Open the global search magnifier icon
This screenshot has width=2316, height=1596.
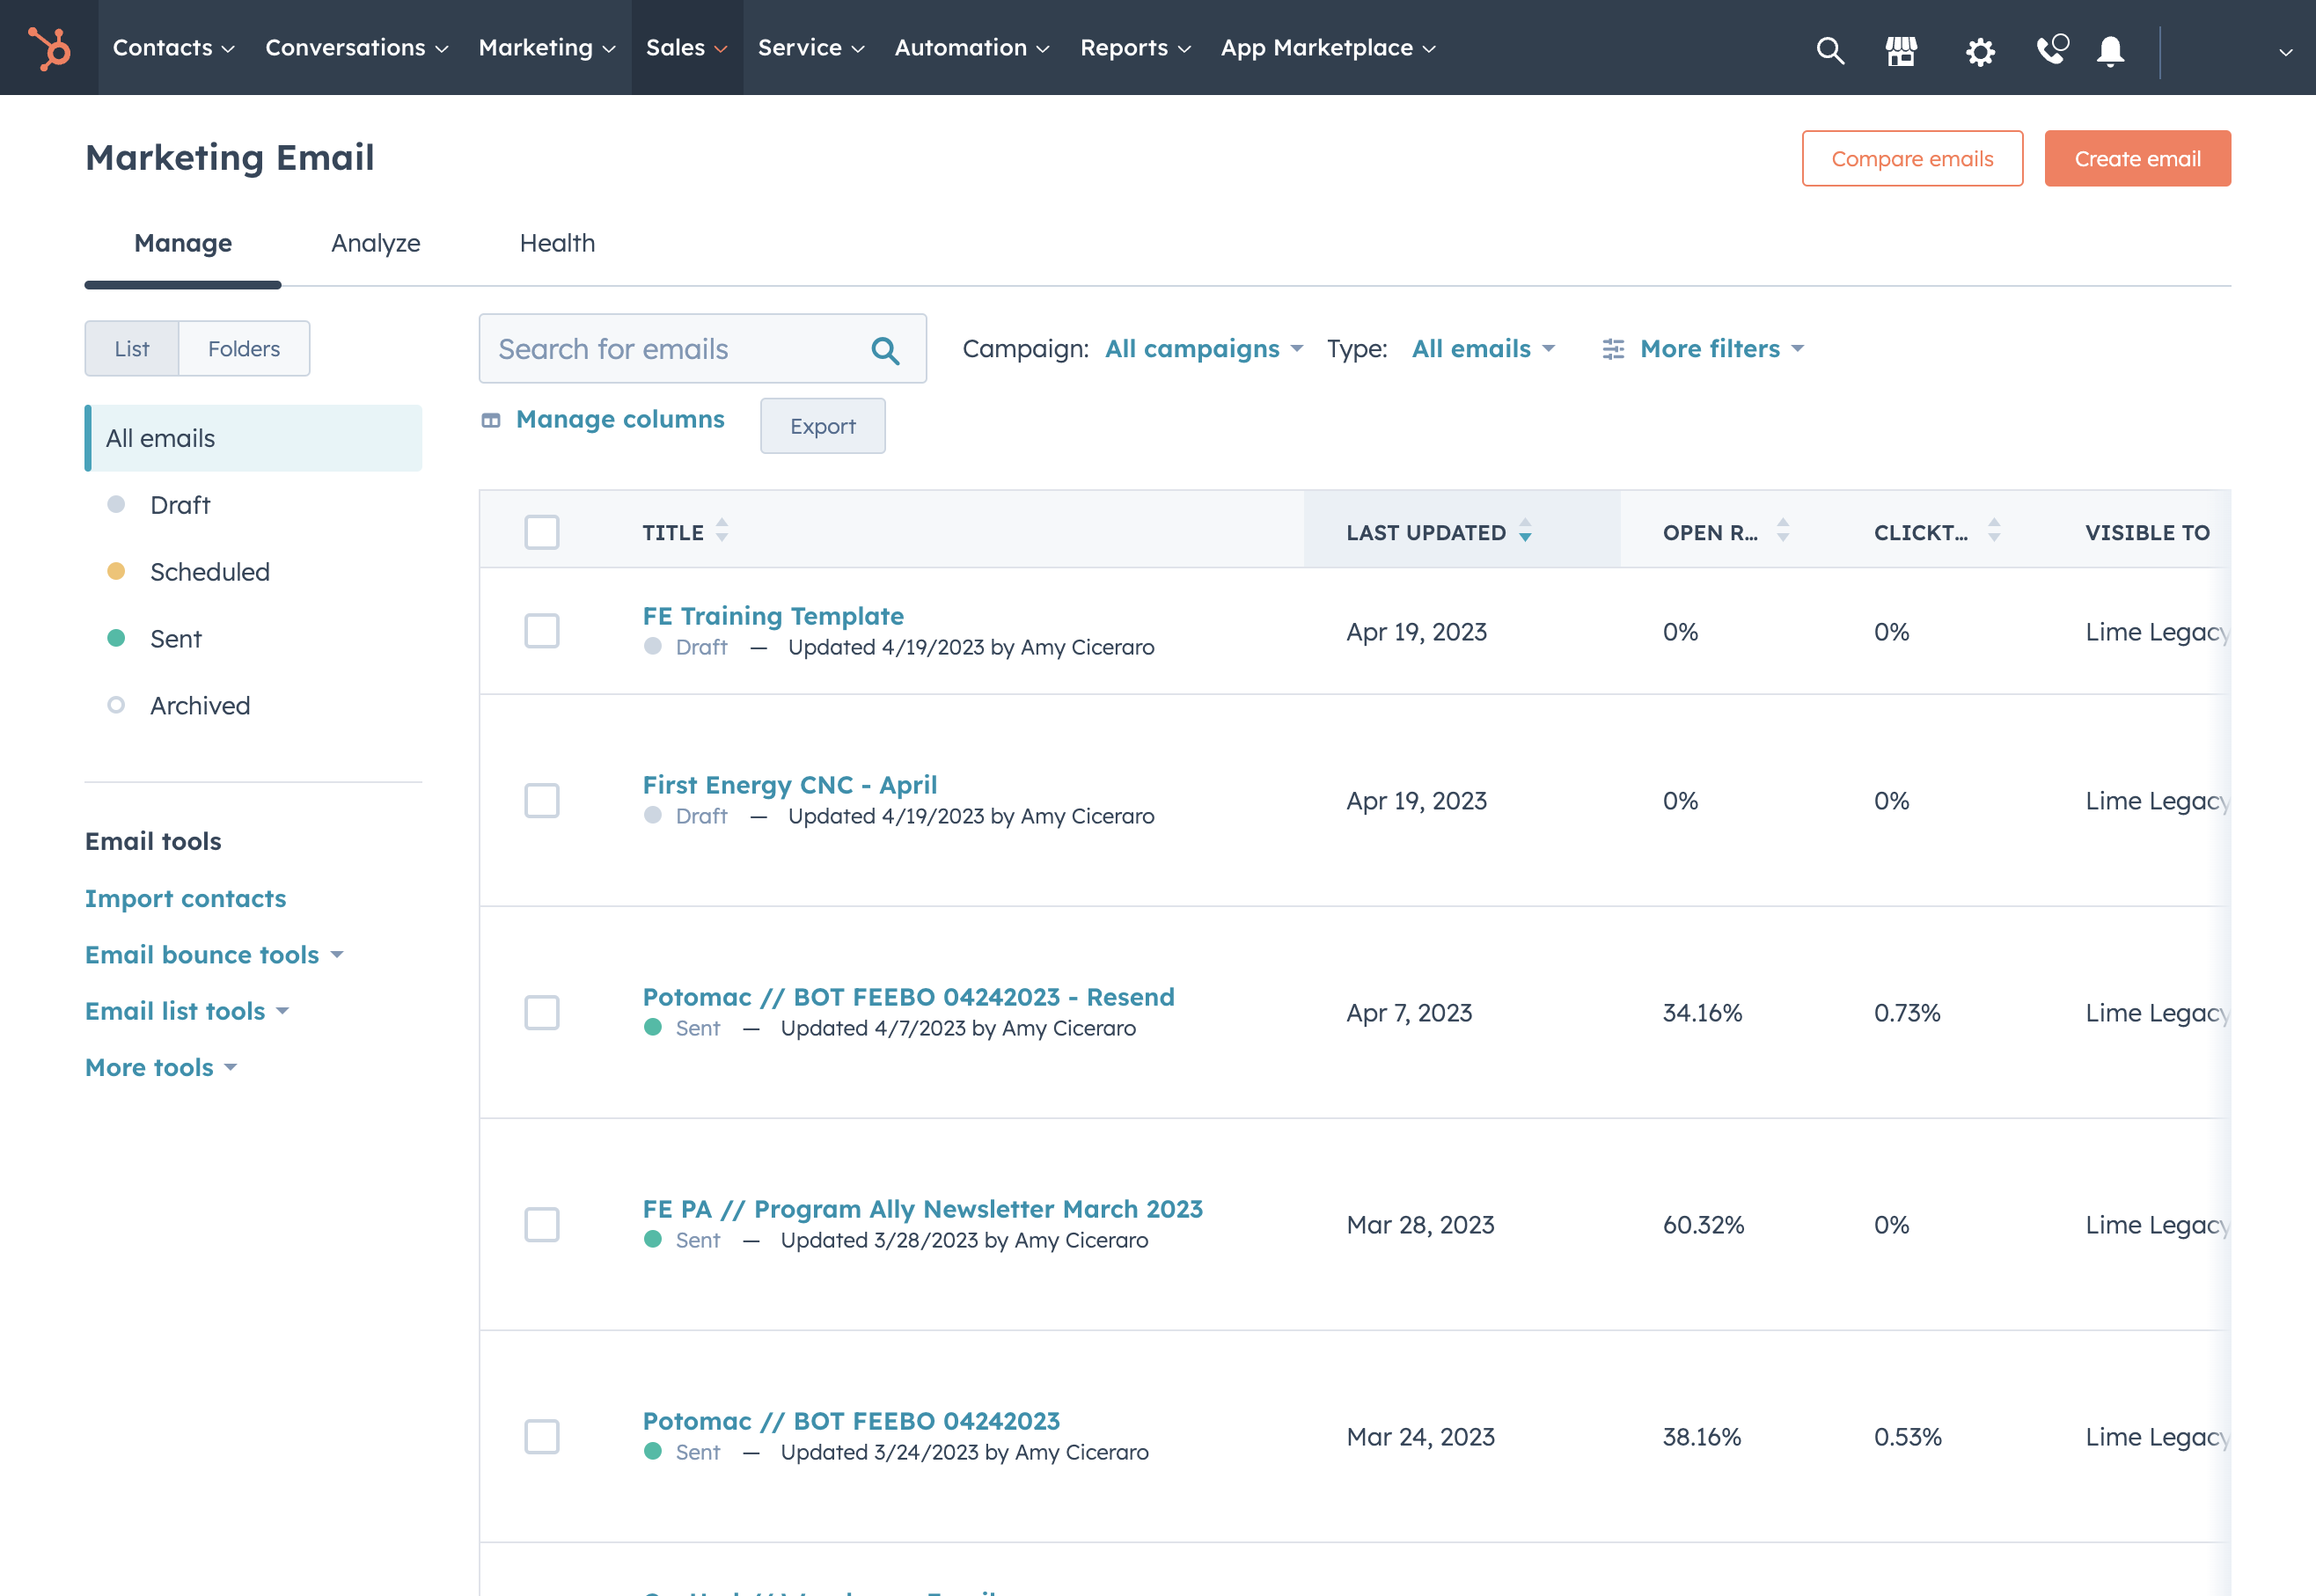[x=1830, y=50]
